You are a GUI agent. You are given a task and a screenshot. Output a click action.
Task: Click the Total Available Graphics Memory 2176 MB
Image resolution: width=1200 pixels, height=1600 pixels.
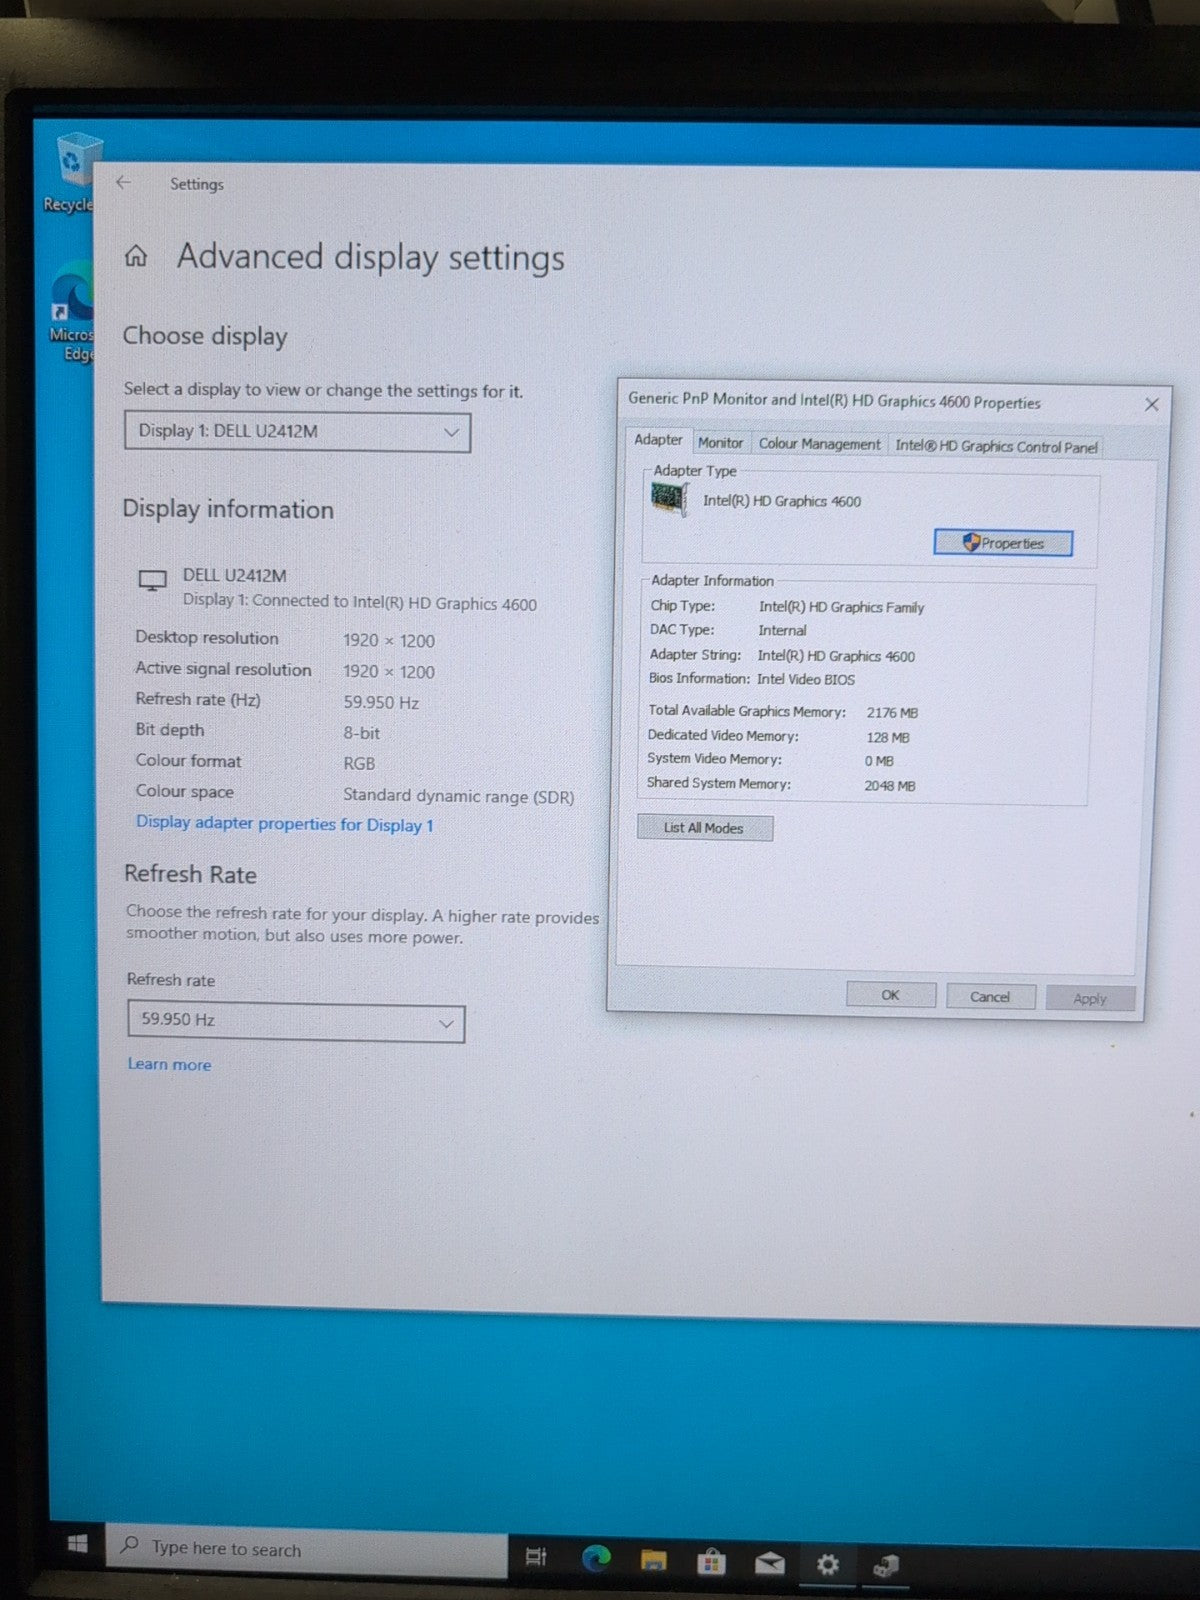pos(892,713)
